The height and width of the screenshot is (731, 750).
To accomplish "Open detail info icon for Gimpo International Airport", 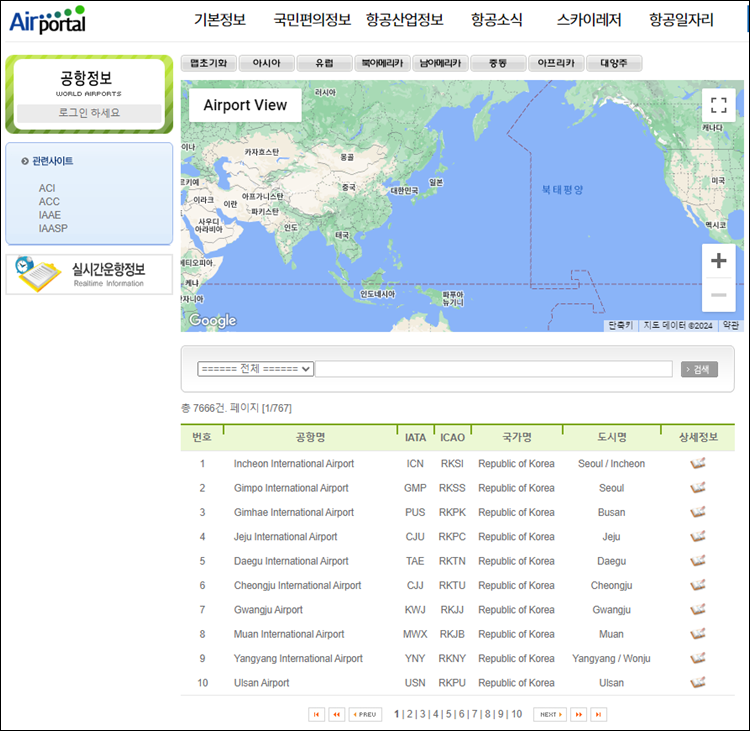I will point(698,487).
